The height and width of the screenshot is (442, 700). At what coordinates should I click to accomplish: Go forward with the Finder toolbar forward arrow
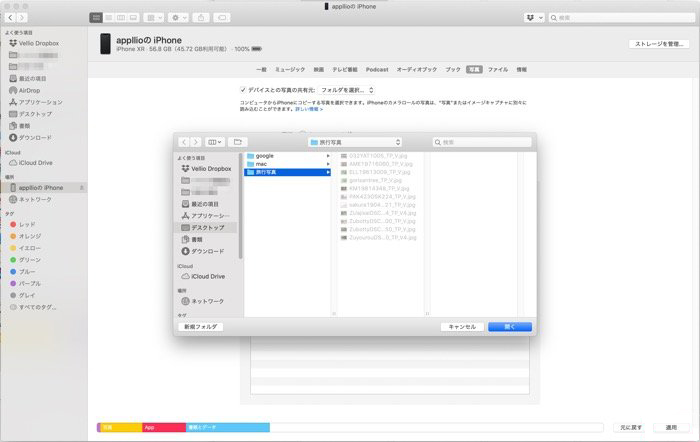tap(21, 17)
